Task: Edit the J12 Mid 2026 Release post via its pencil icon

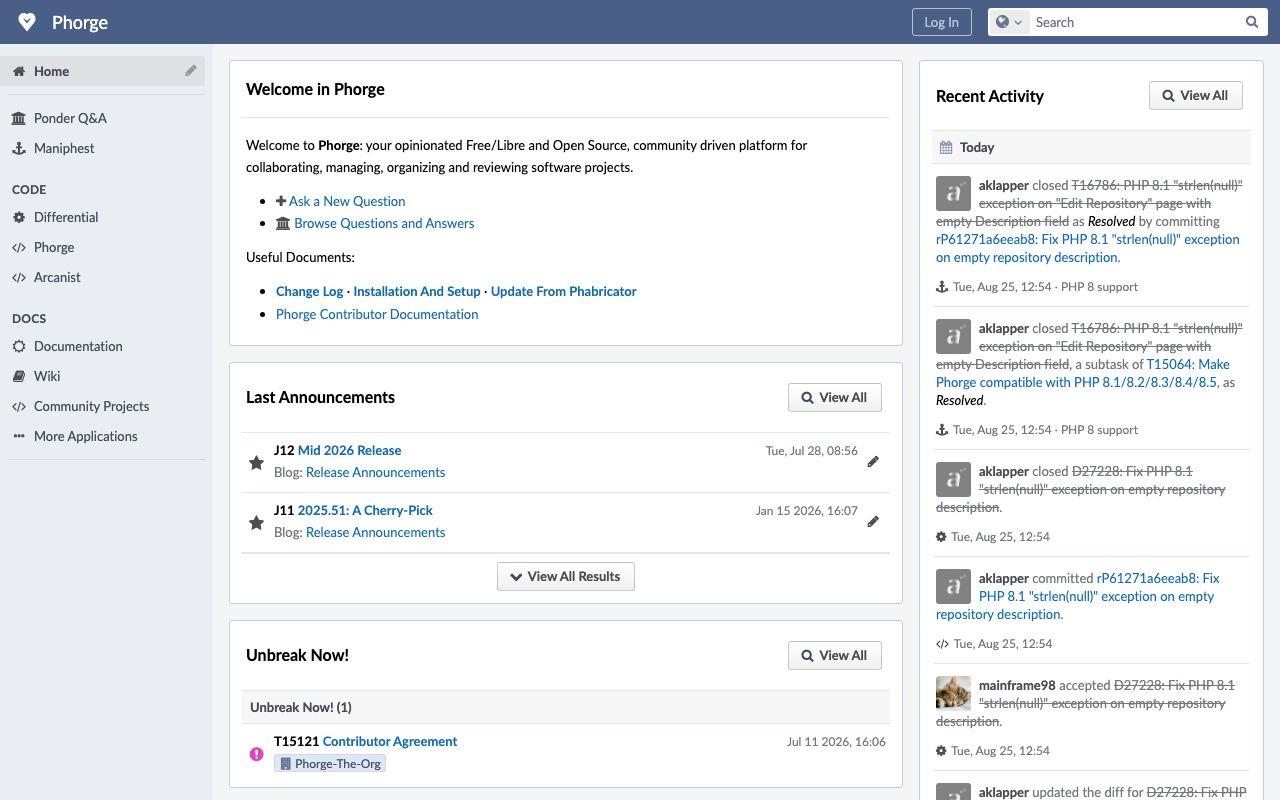Action: click(x=873, y=461)
